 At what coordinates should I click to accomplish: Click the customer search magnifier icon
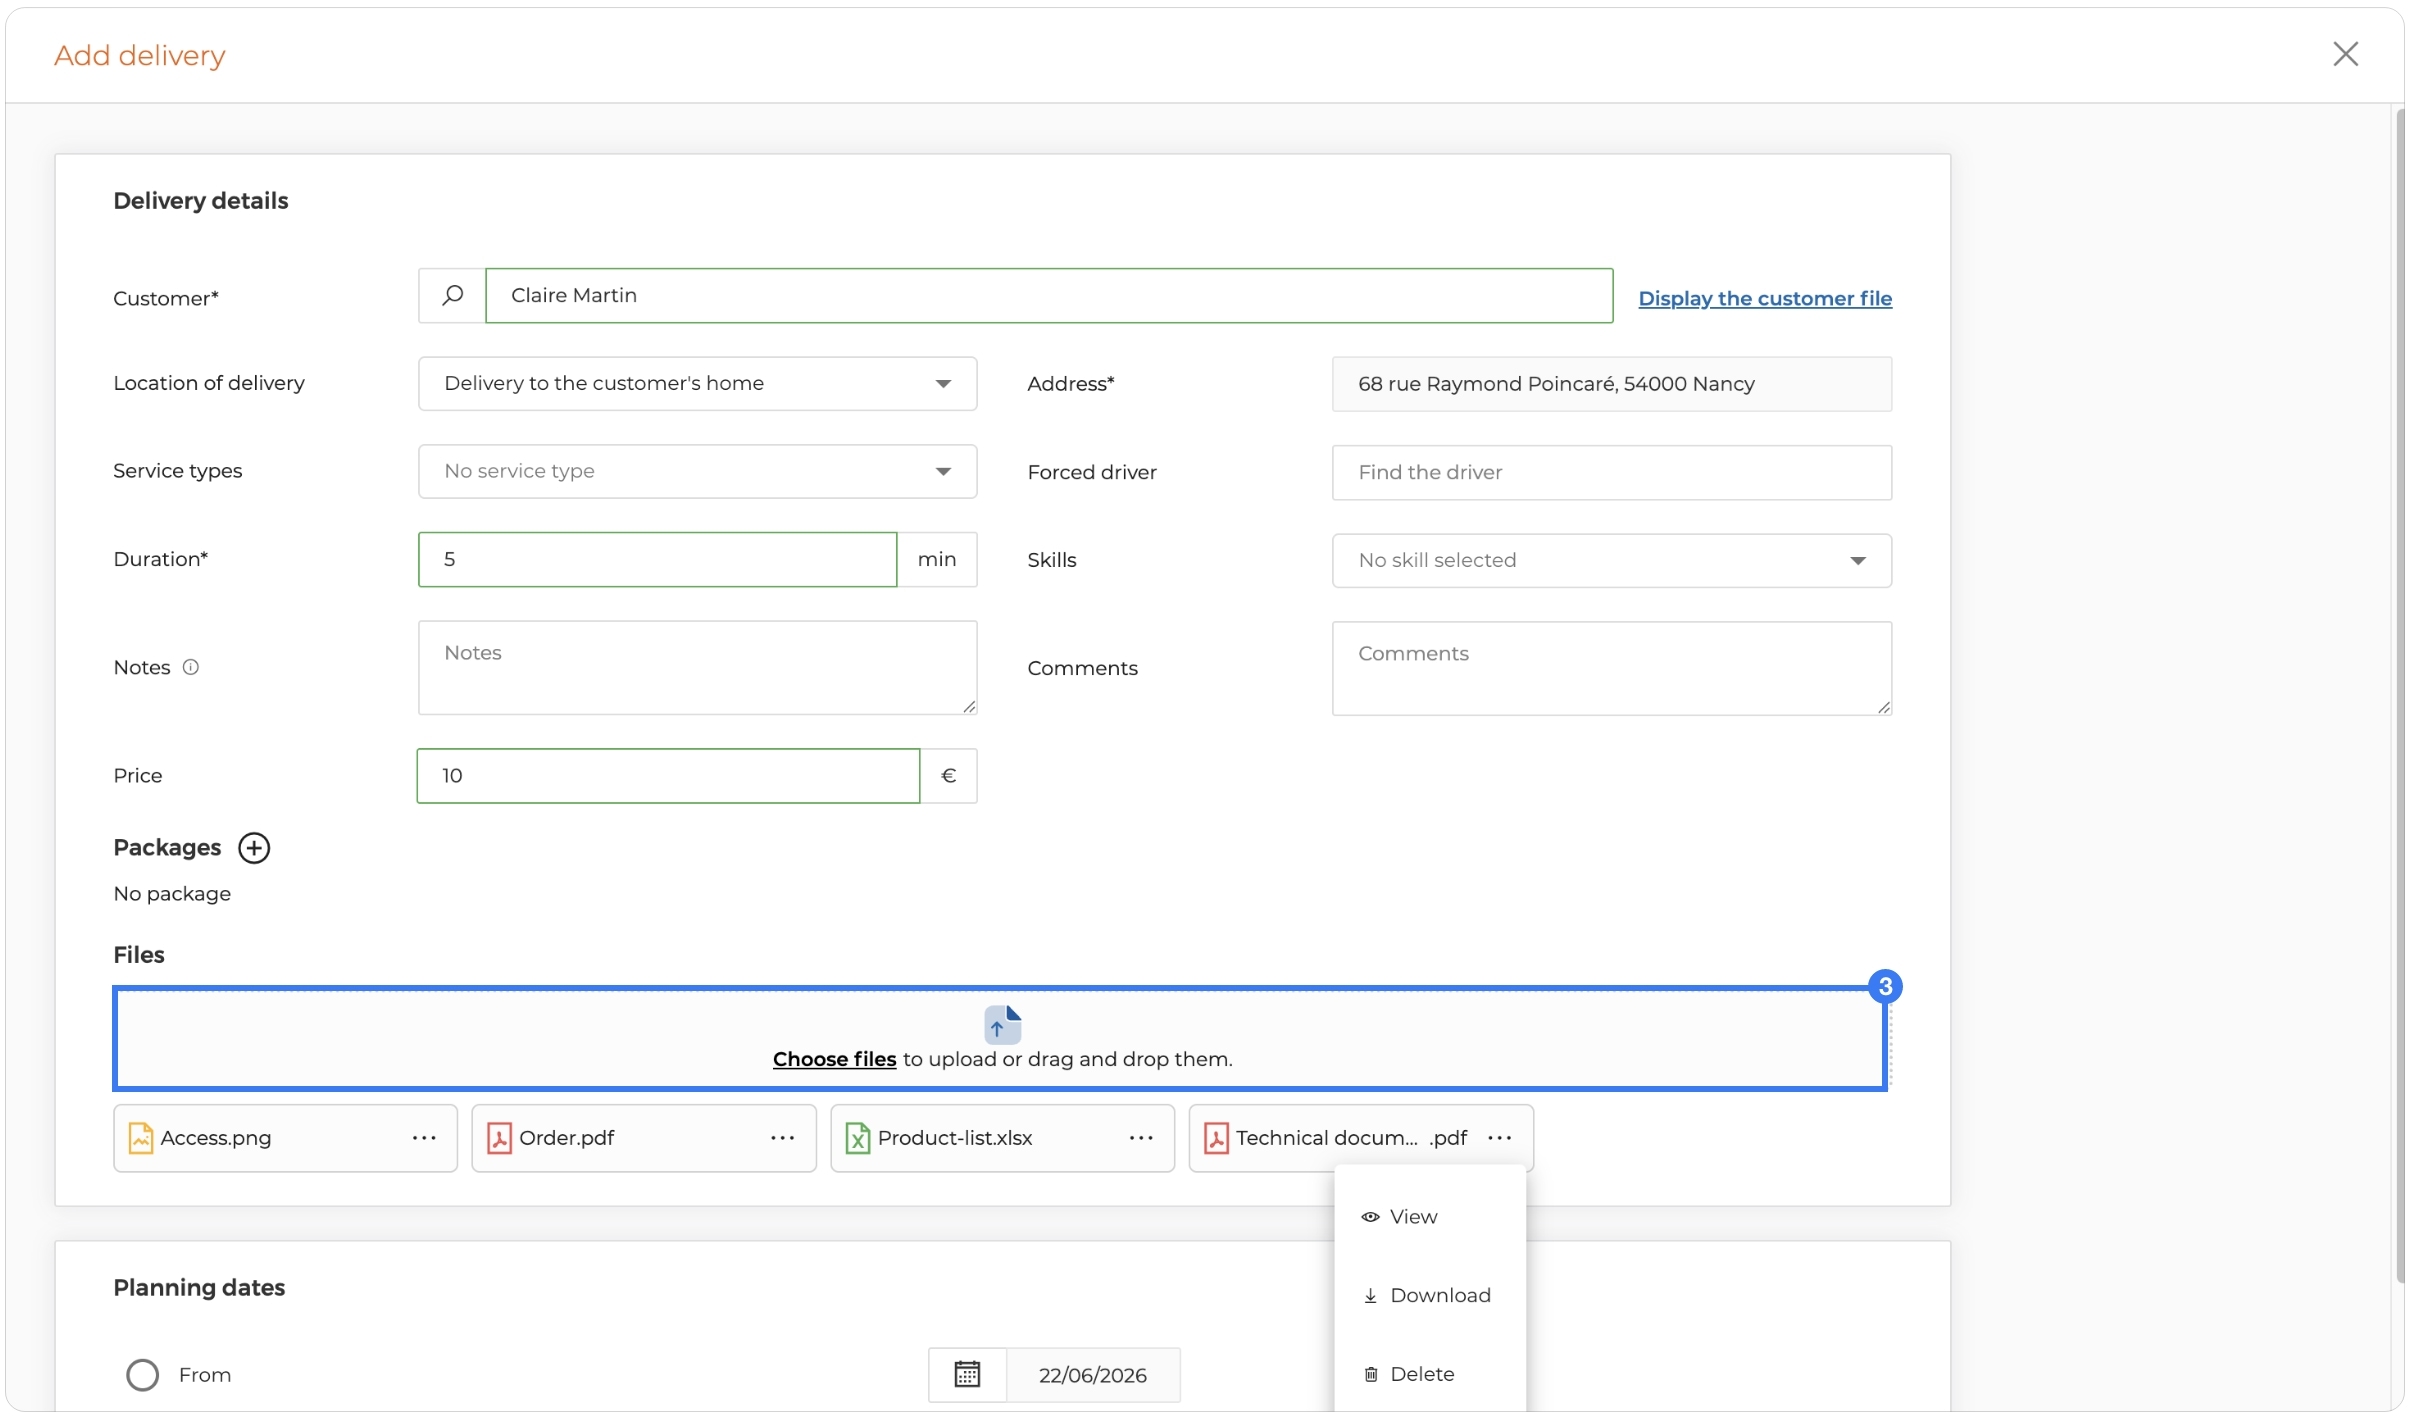(452, 295)
